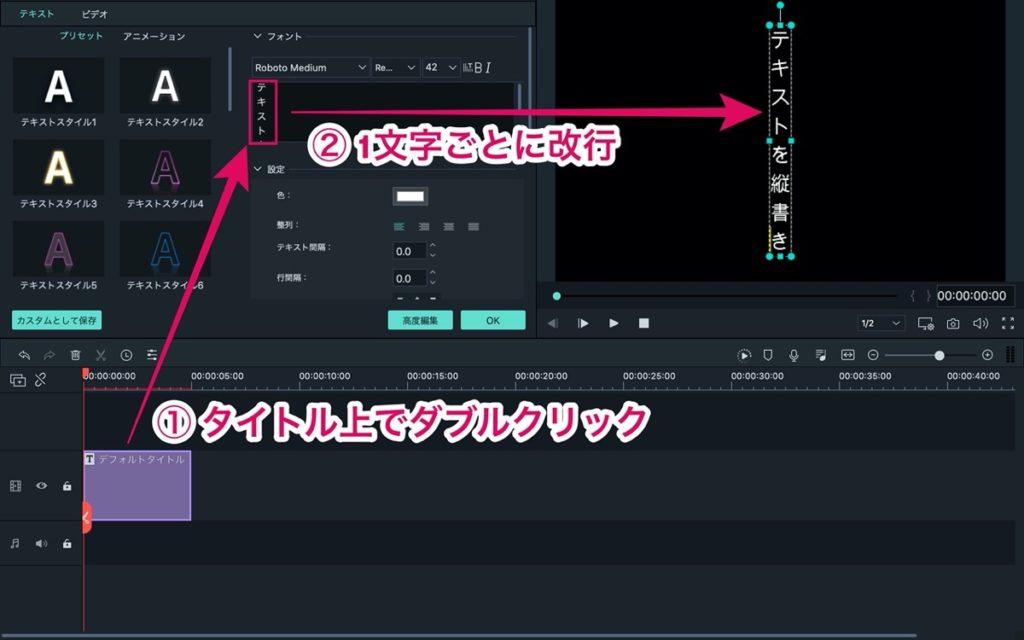Screen dimensions: 1024x640
Task: Click the text spacing icon beside font size
Action: click(468, 67)
